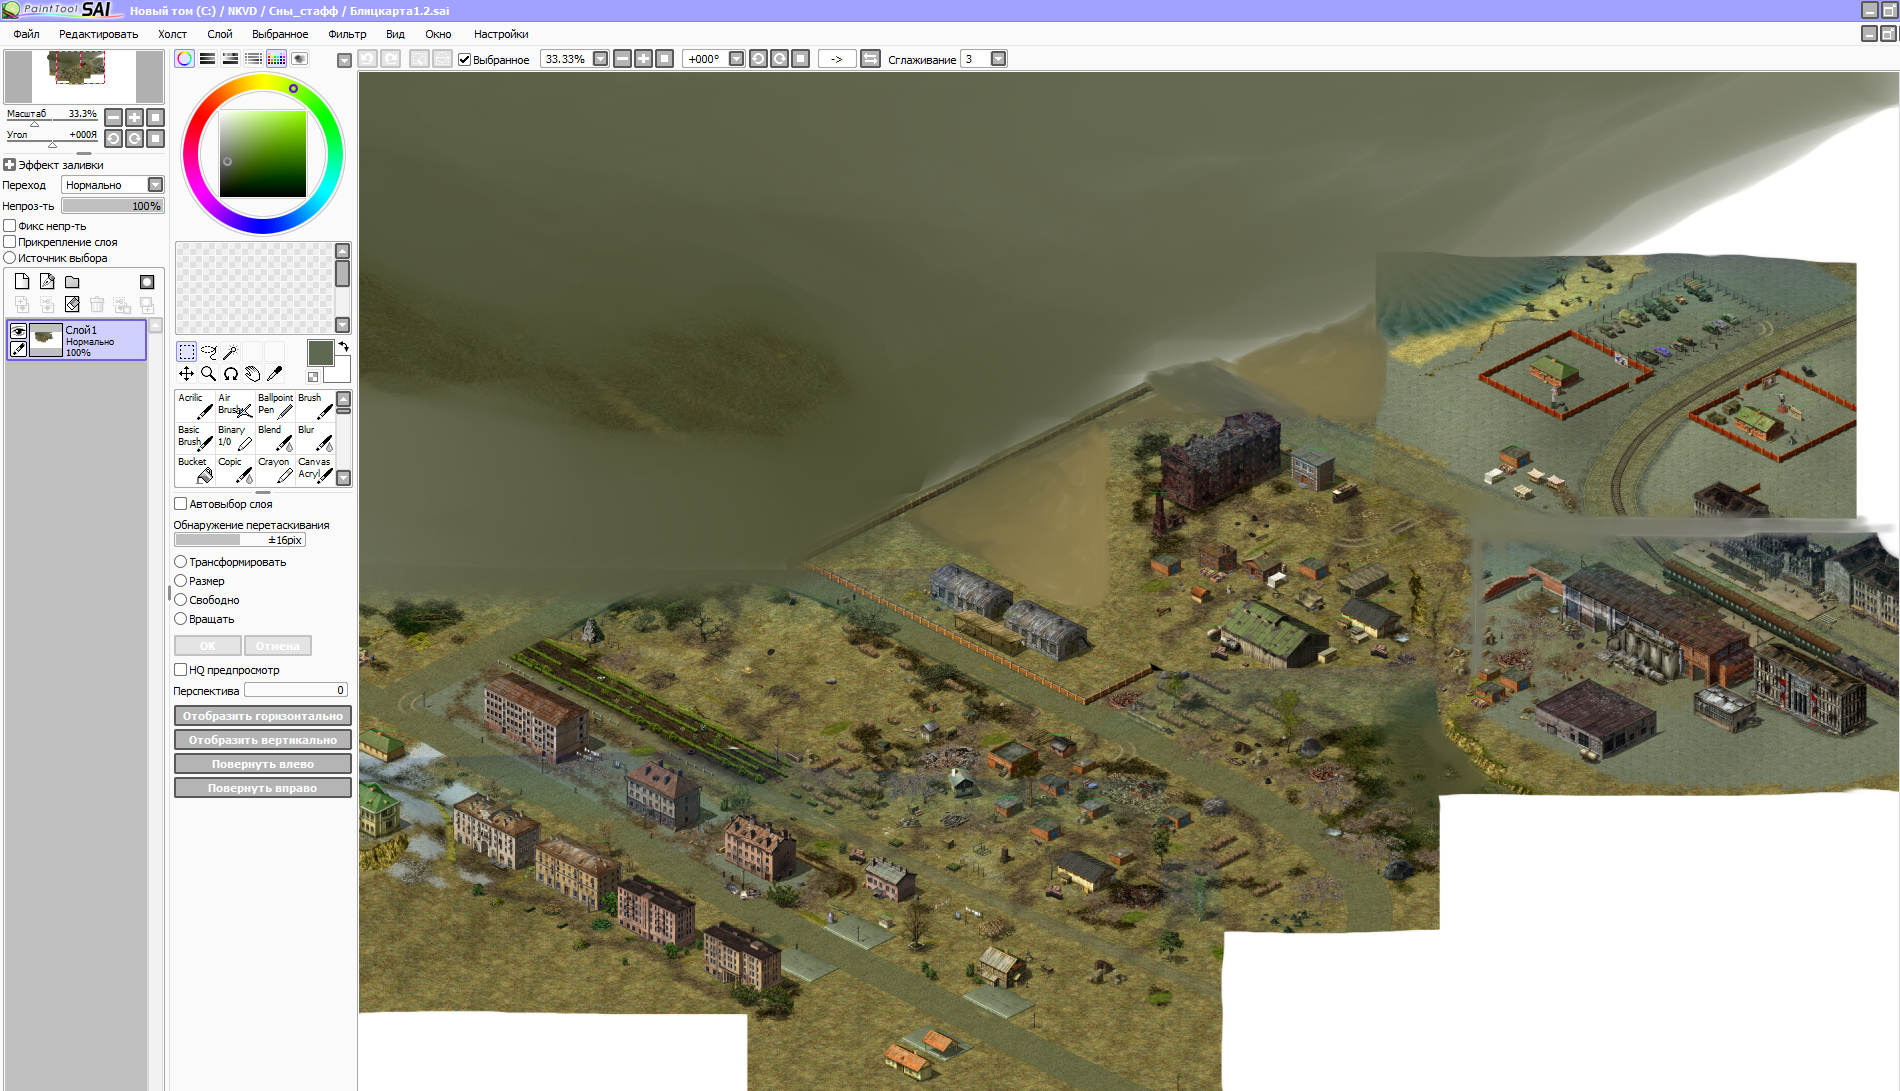Choose the Binary 1/0 pen tool
The image size is (1900, 1091).
pyautogui.click(x=235, y=437)
